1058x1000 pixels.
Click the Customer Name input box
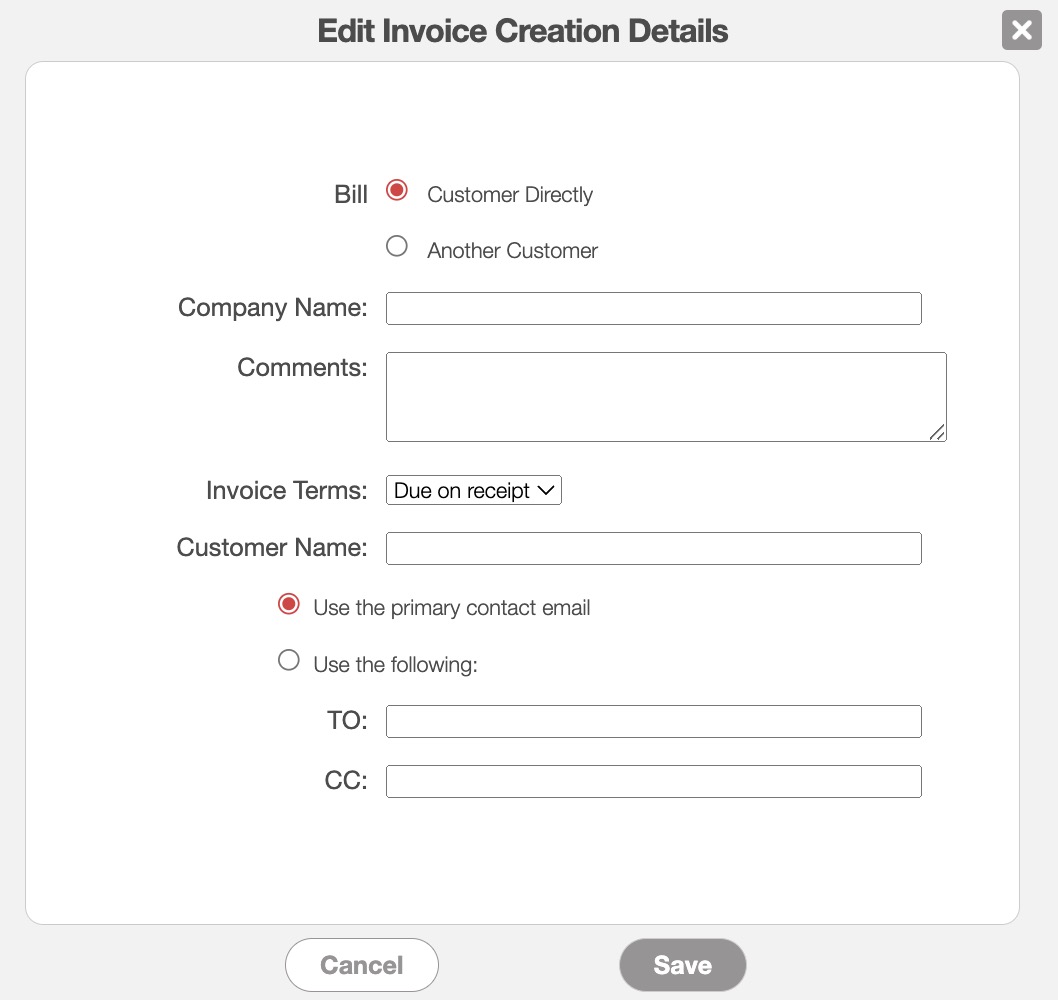653,549
